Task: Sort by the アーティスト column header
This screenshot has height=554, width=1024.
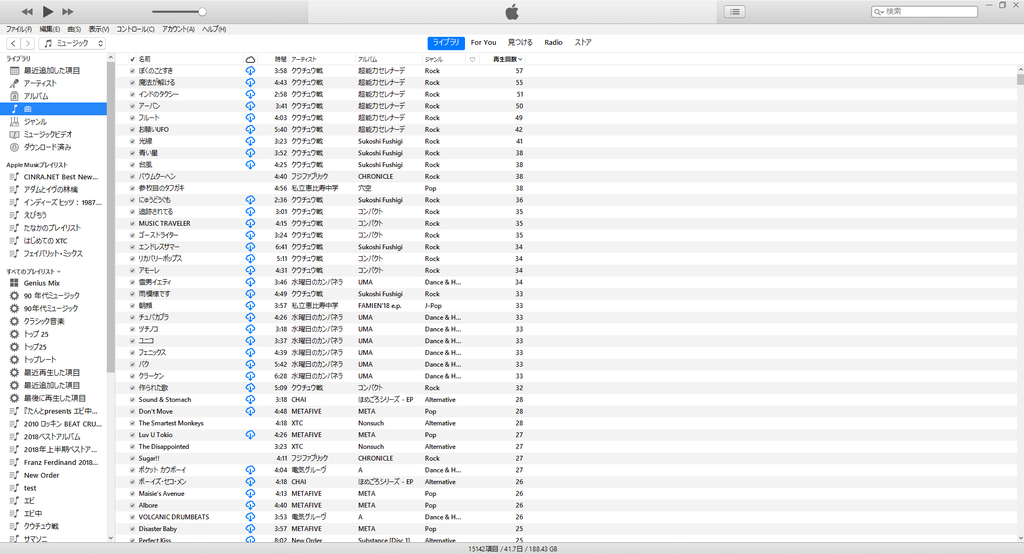Action: (x=304, y=59)
